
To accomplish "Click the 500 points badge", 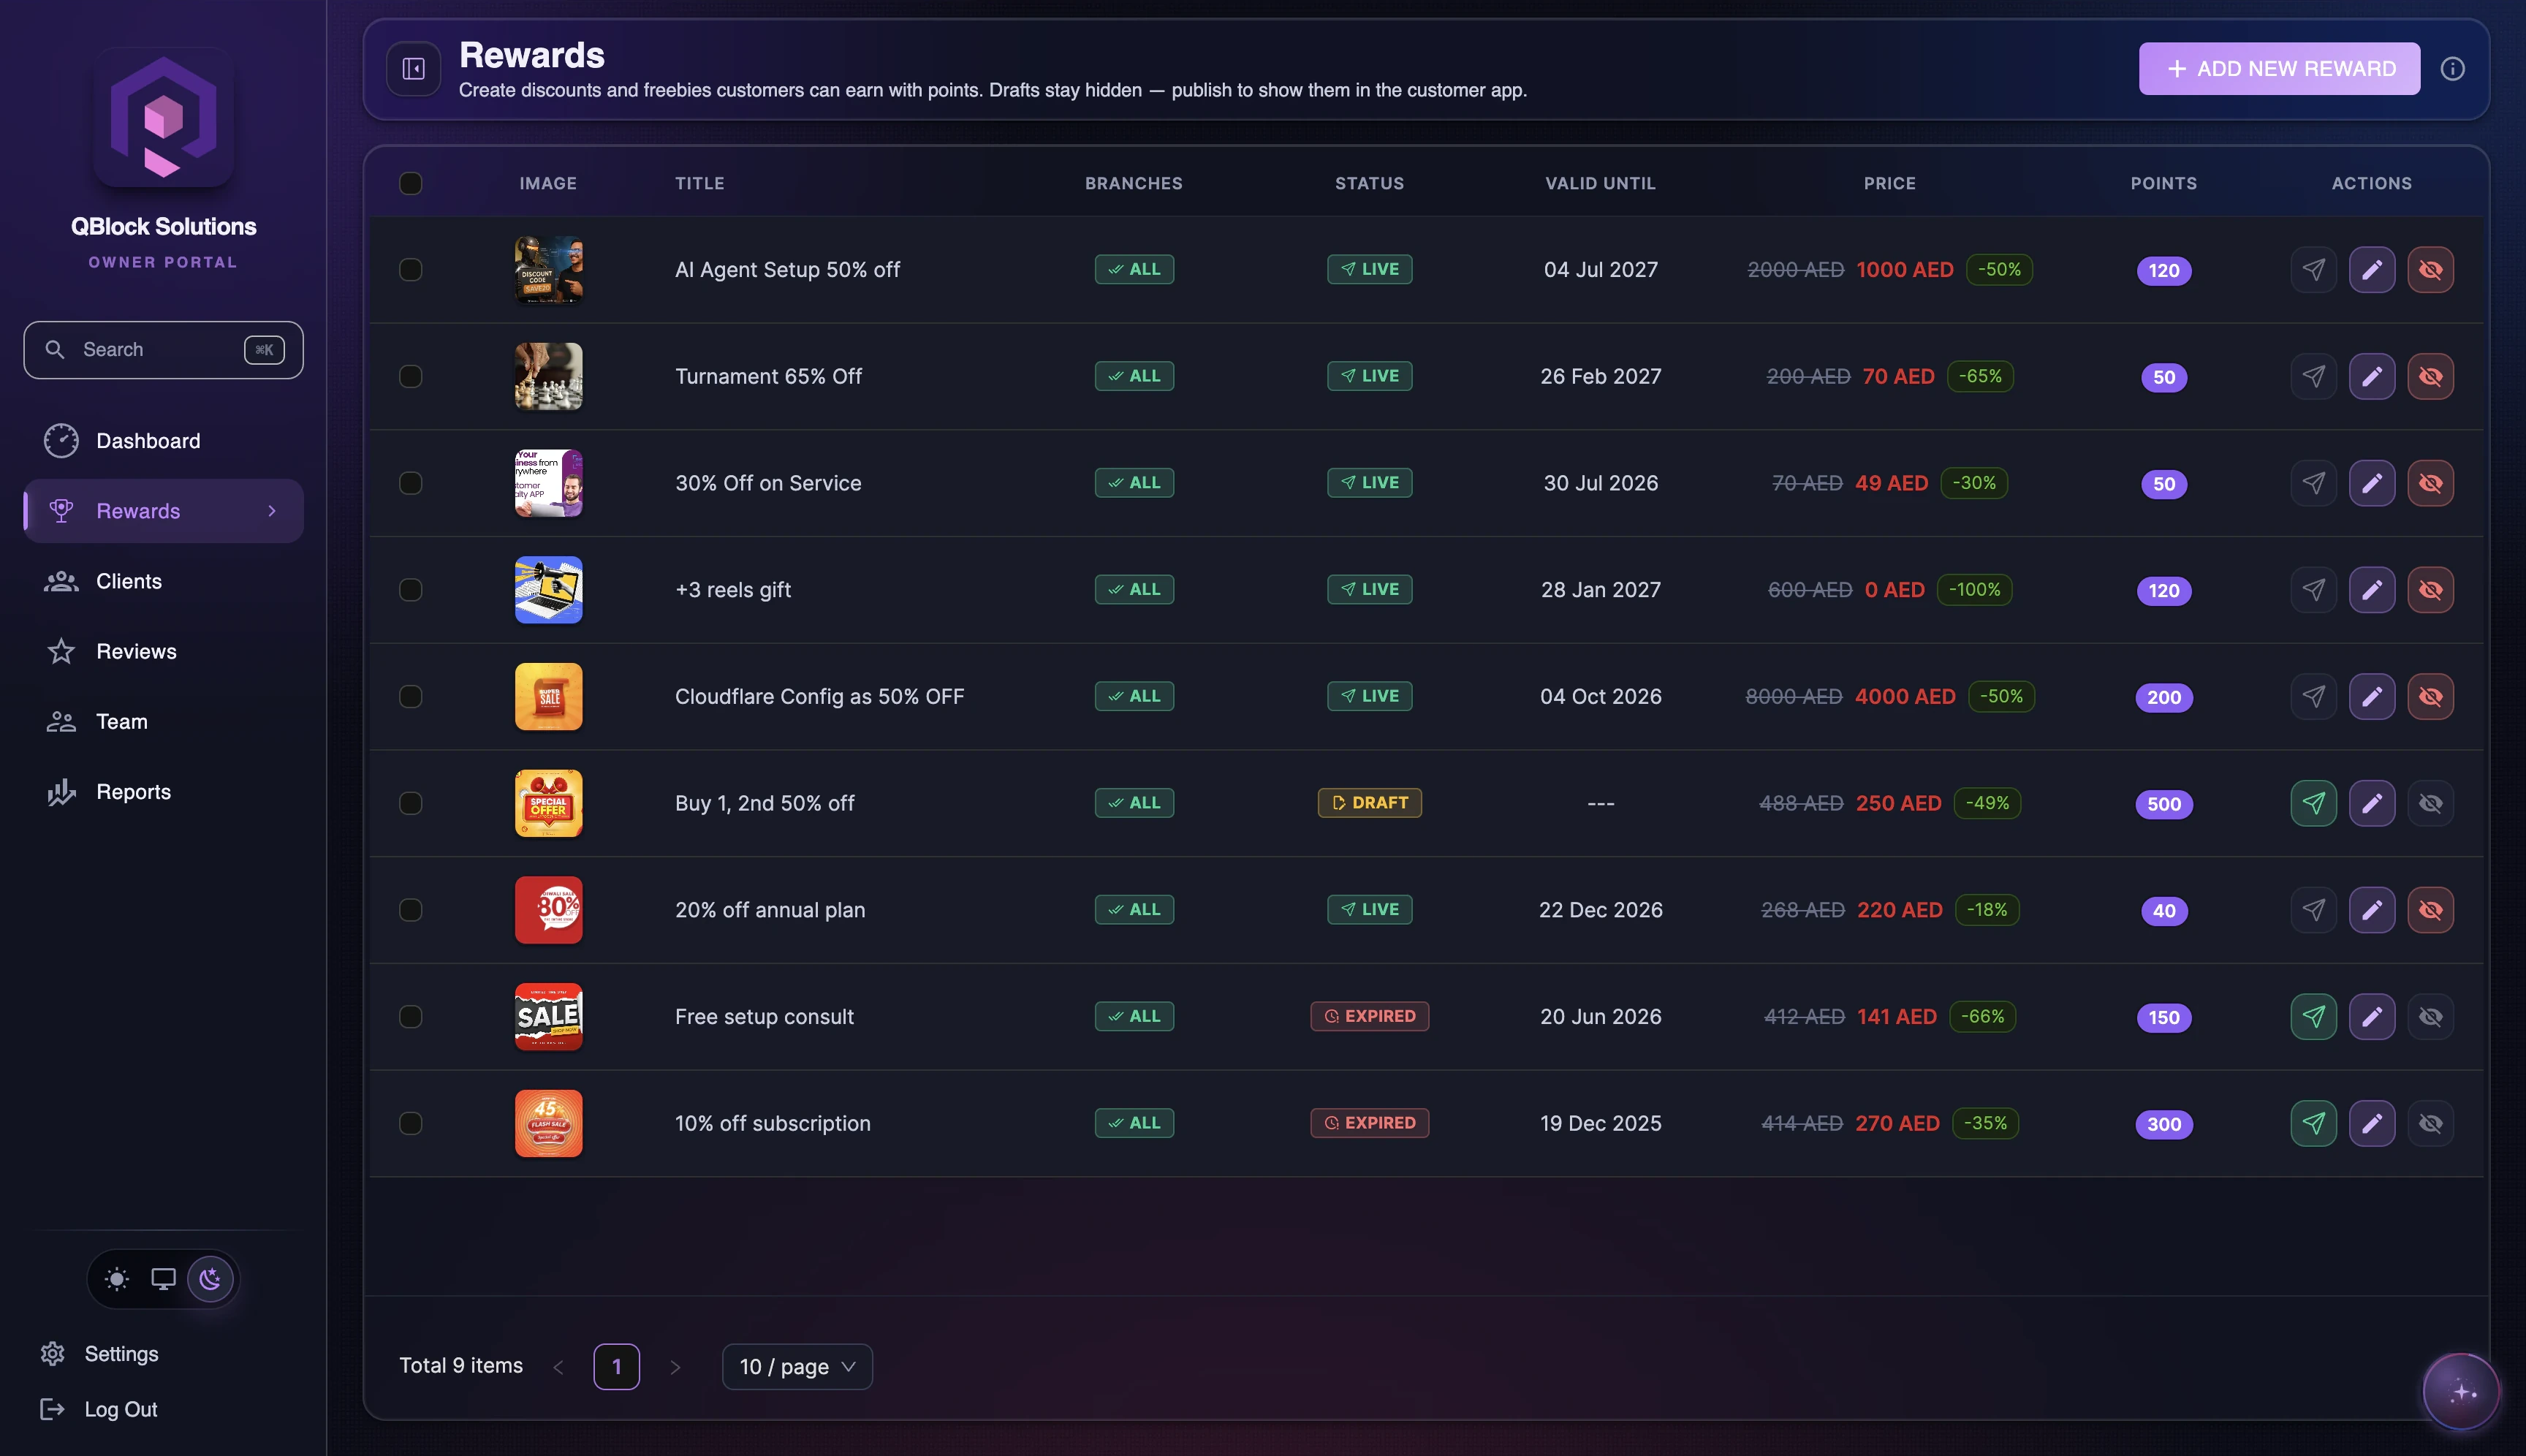I will click(2164, 804).
